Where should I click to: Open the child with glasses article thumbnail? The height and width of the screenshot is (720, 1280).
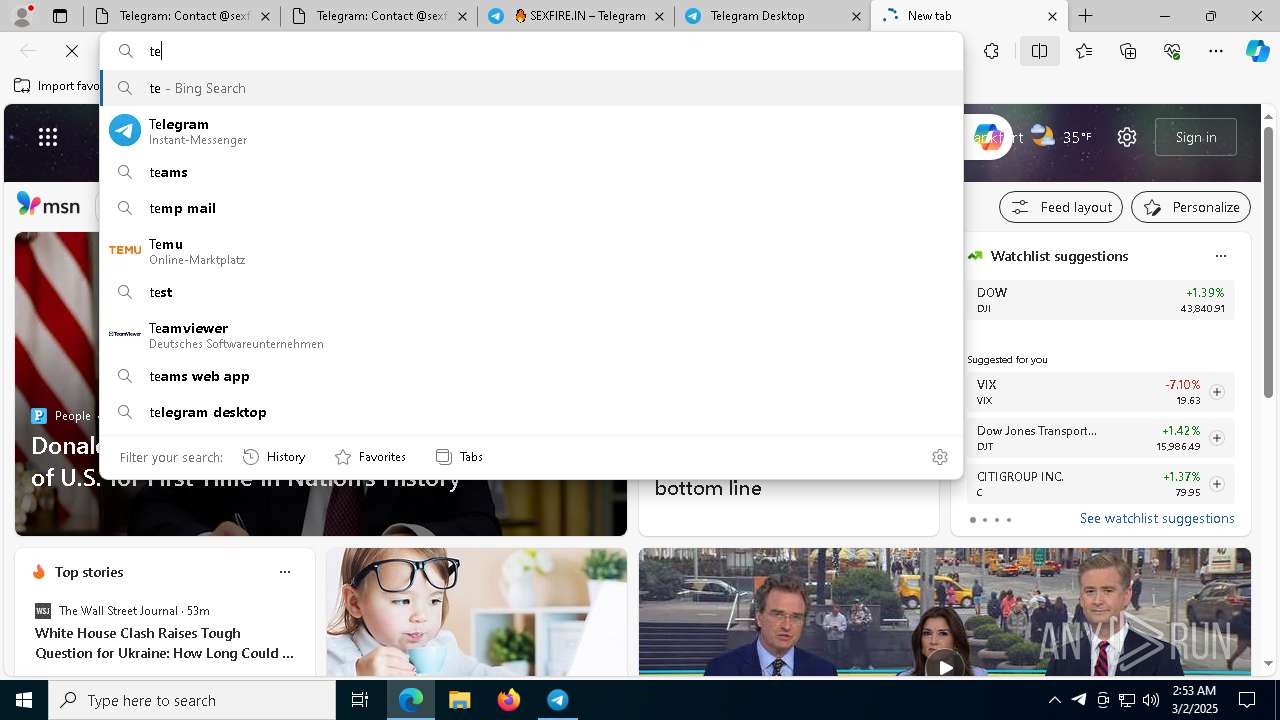pyautogui.click(x=477, y=612)
